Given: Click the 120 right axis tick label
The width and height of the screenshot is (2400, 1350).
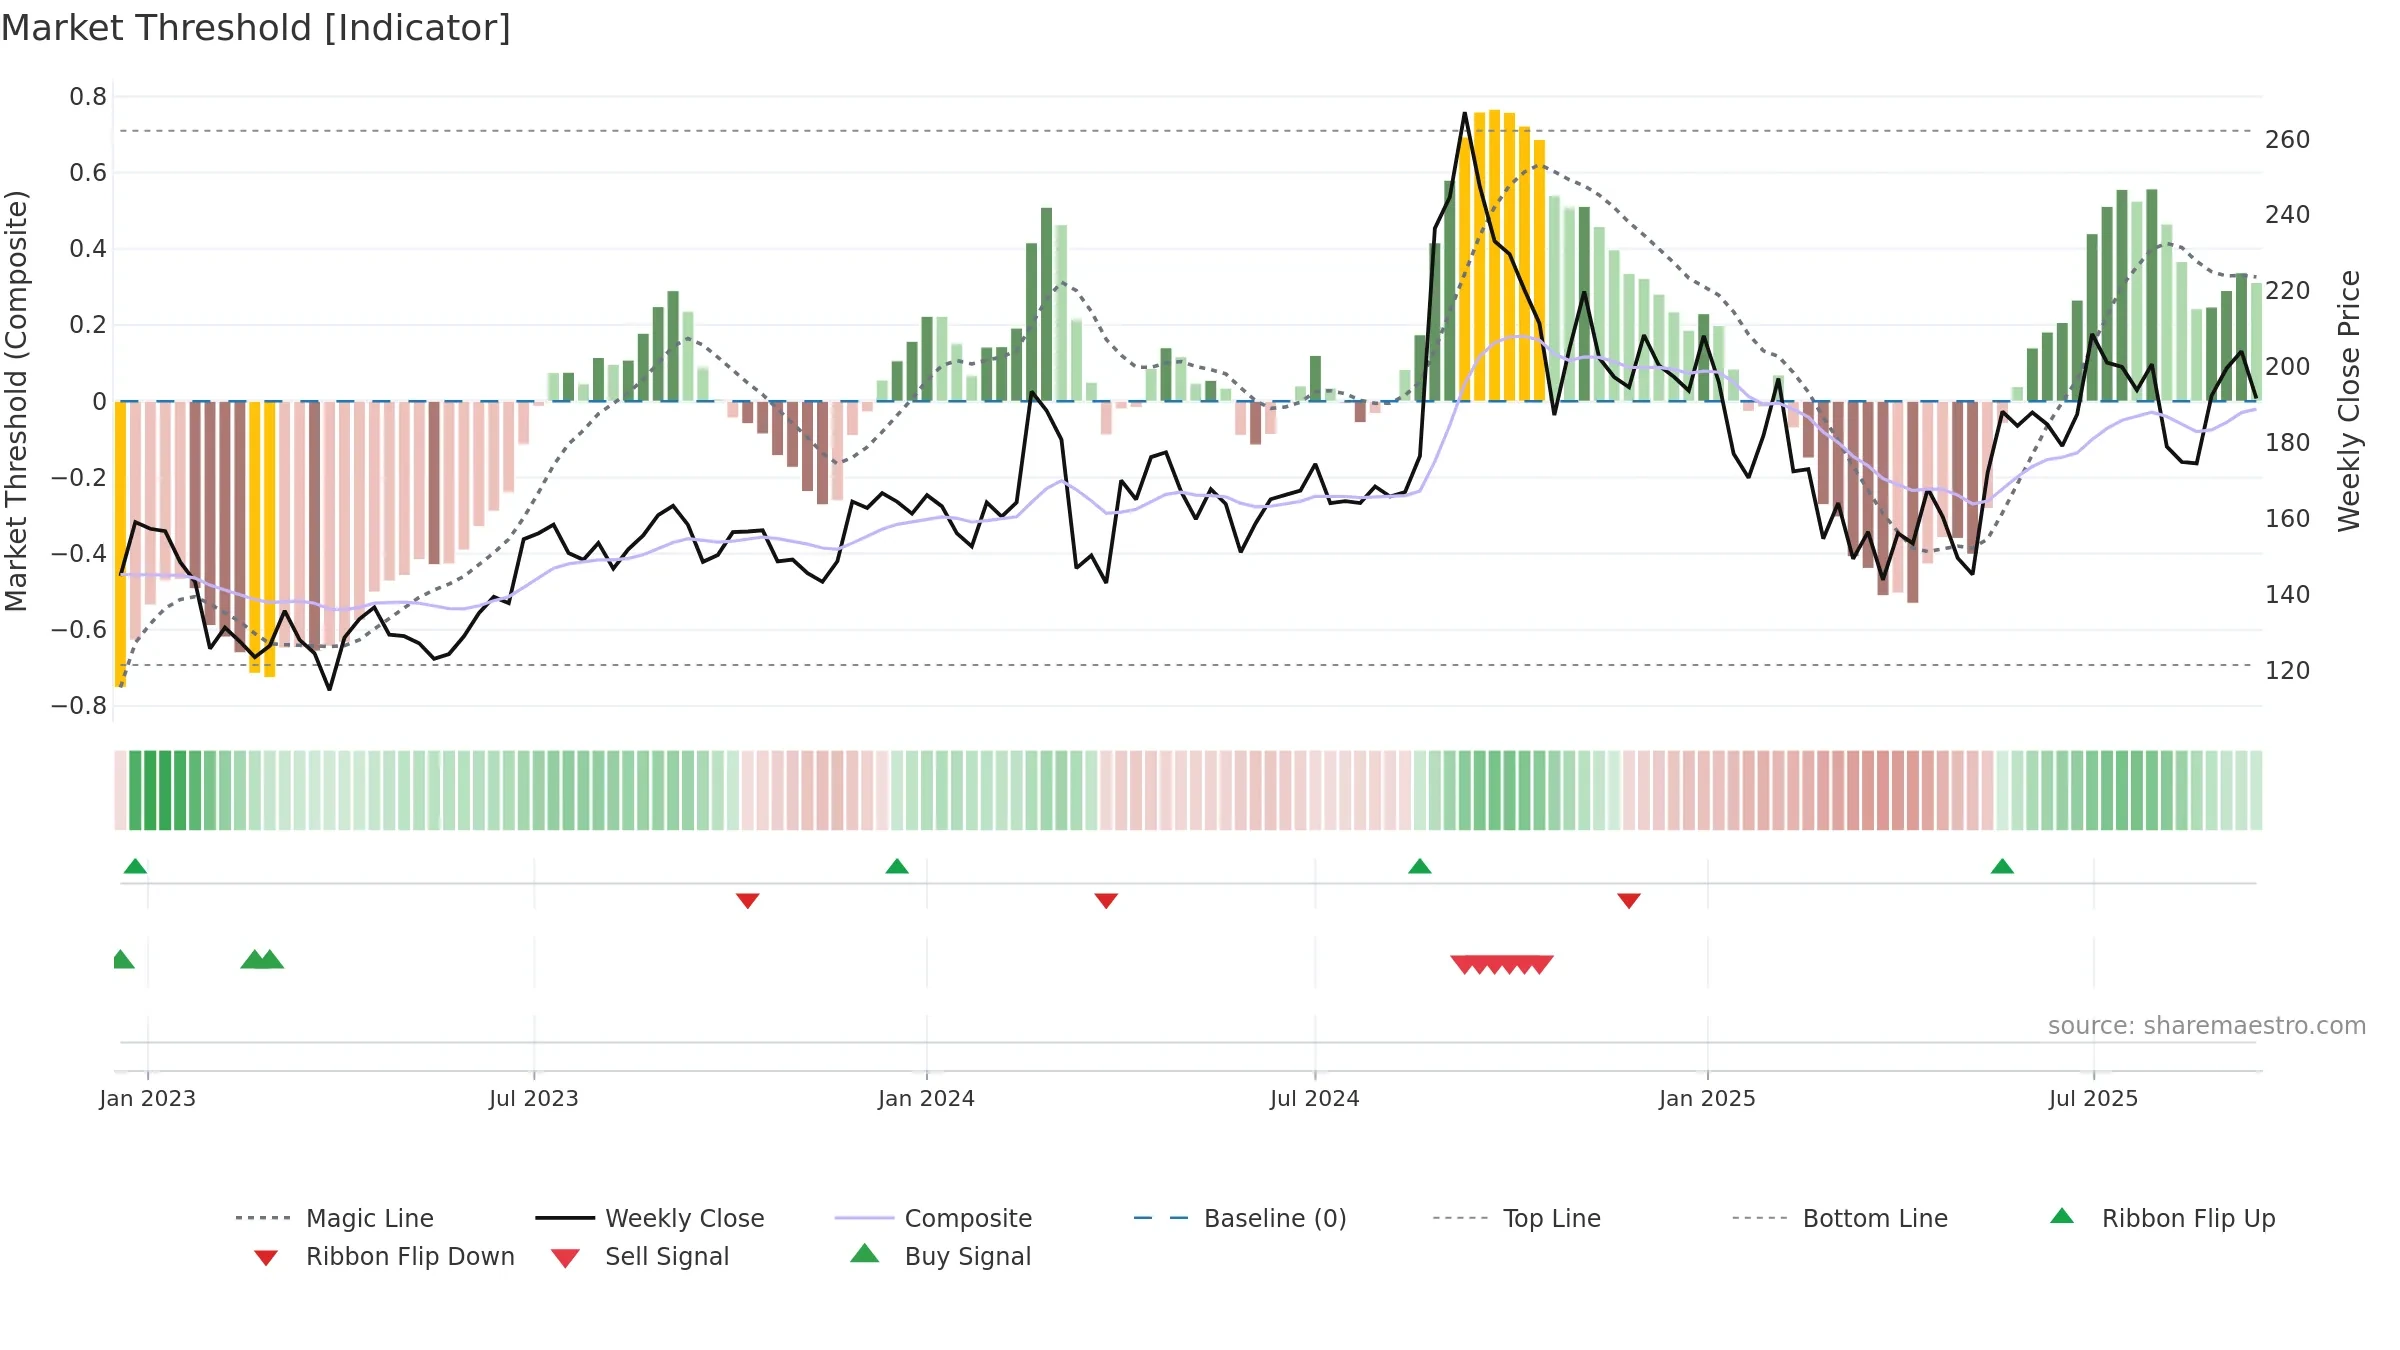Looking at the screenshot, I should [x=2288, y=670].
